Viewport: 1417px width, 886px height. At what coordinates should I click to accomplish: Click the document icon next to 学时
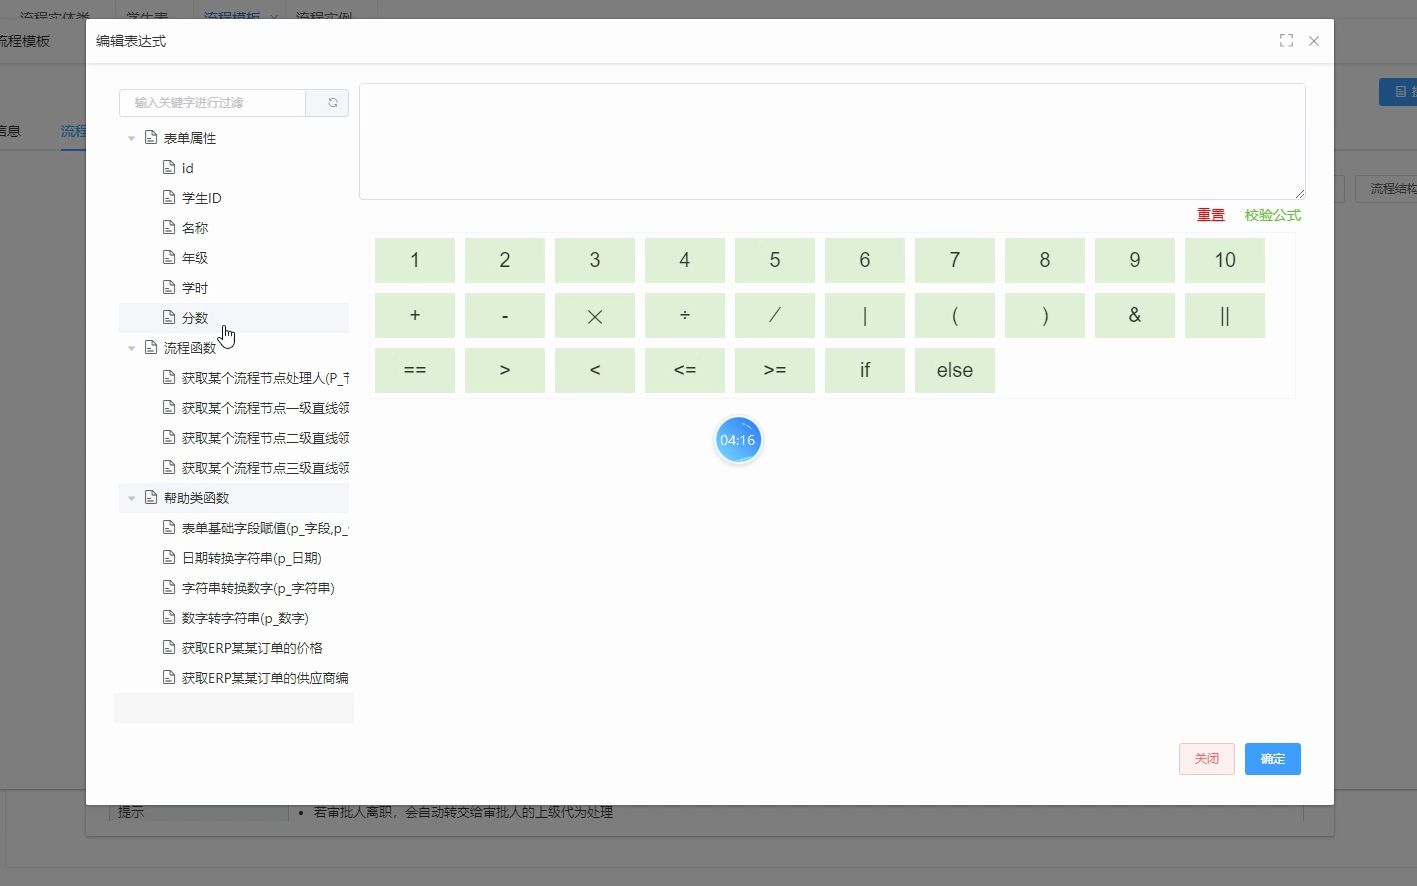(169, 288)
